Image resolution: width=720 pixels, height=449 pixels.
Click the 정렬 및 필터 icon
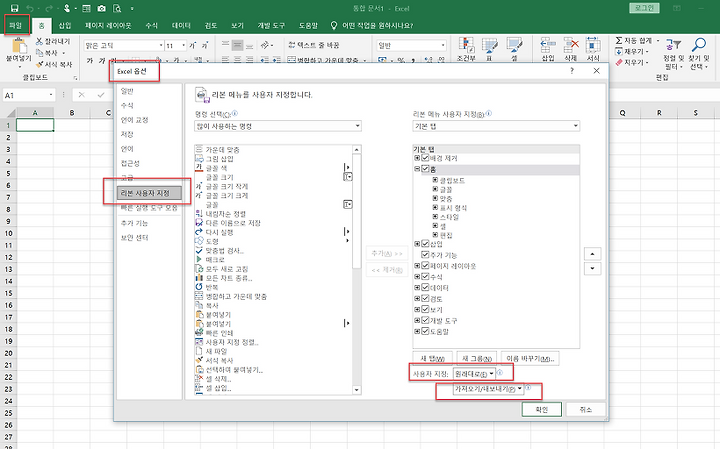coord(673,45)
